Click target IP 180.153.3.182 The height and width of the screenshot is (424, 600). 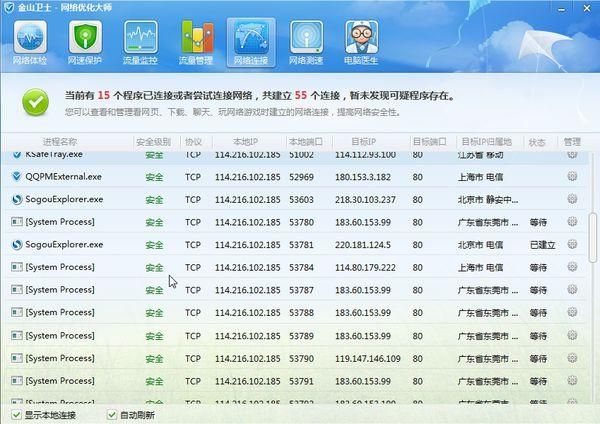click(363, 177)
